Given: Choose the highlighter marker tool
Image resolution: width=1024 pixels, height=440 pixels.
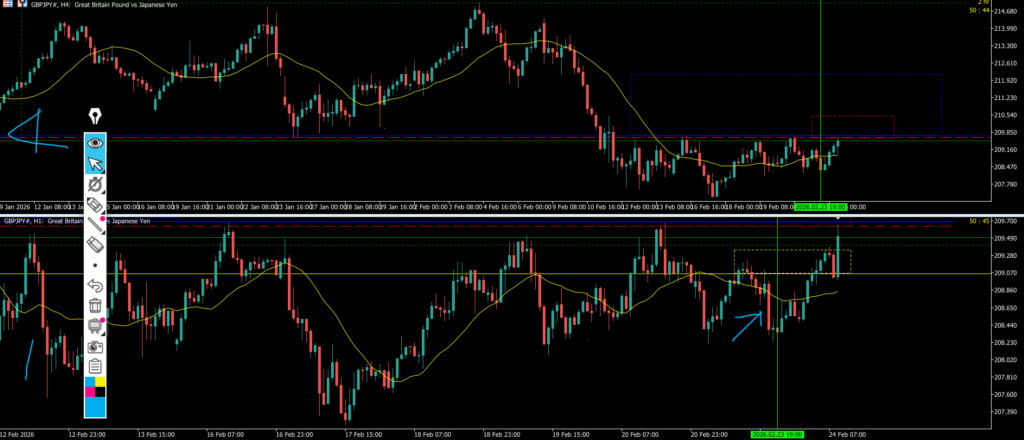Looking at the screenshot, I should point(96,204).
